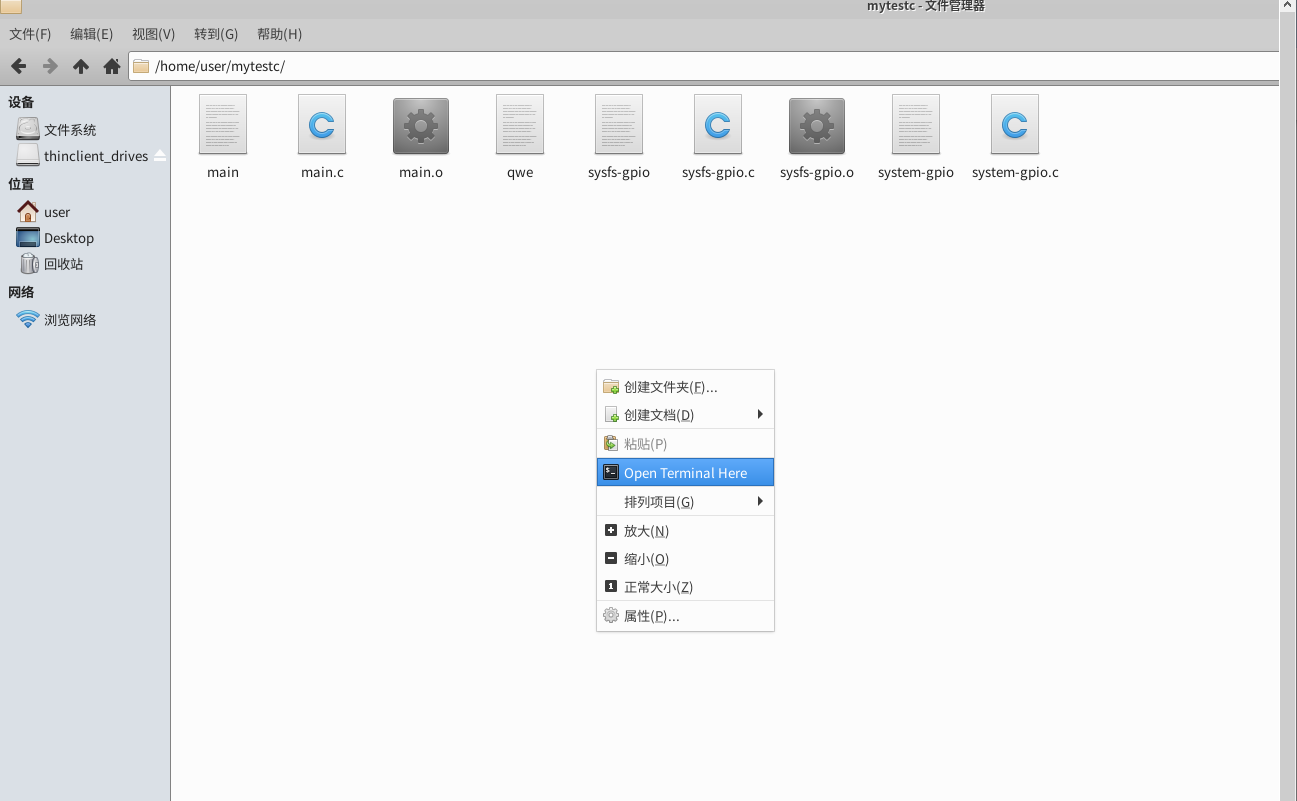The height and width of the screenshot is (801, 1297).
Task: Select the qwe text file
Action: (x=520, y=126)
